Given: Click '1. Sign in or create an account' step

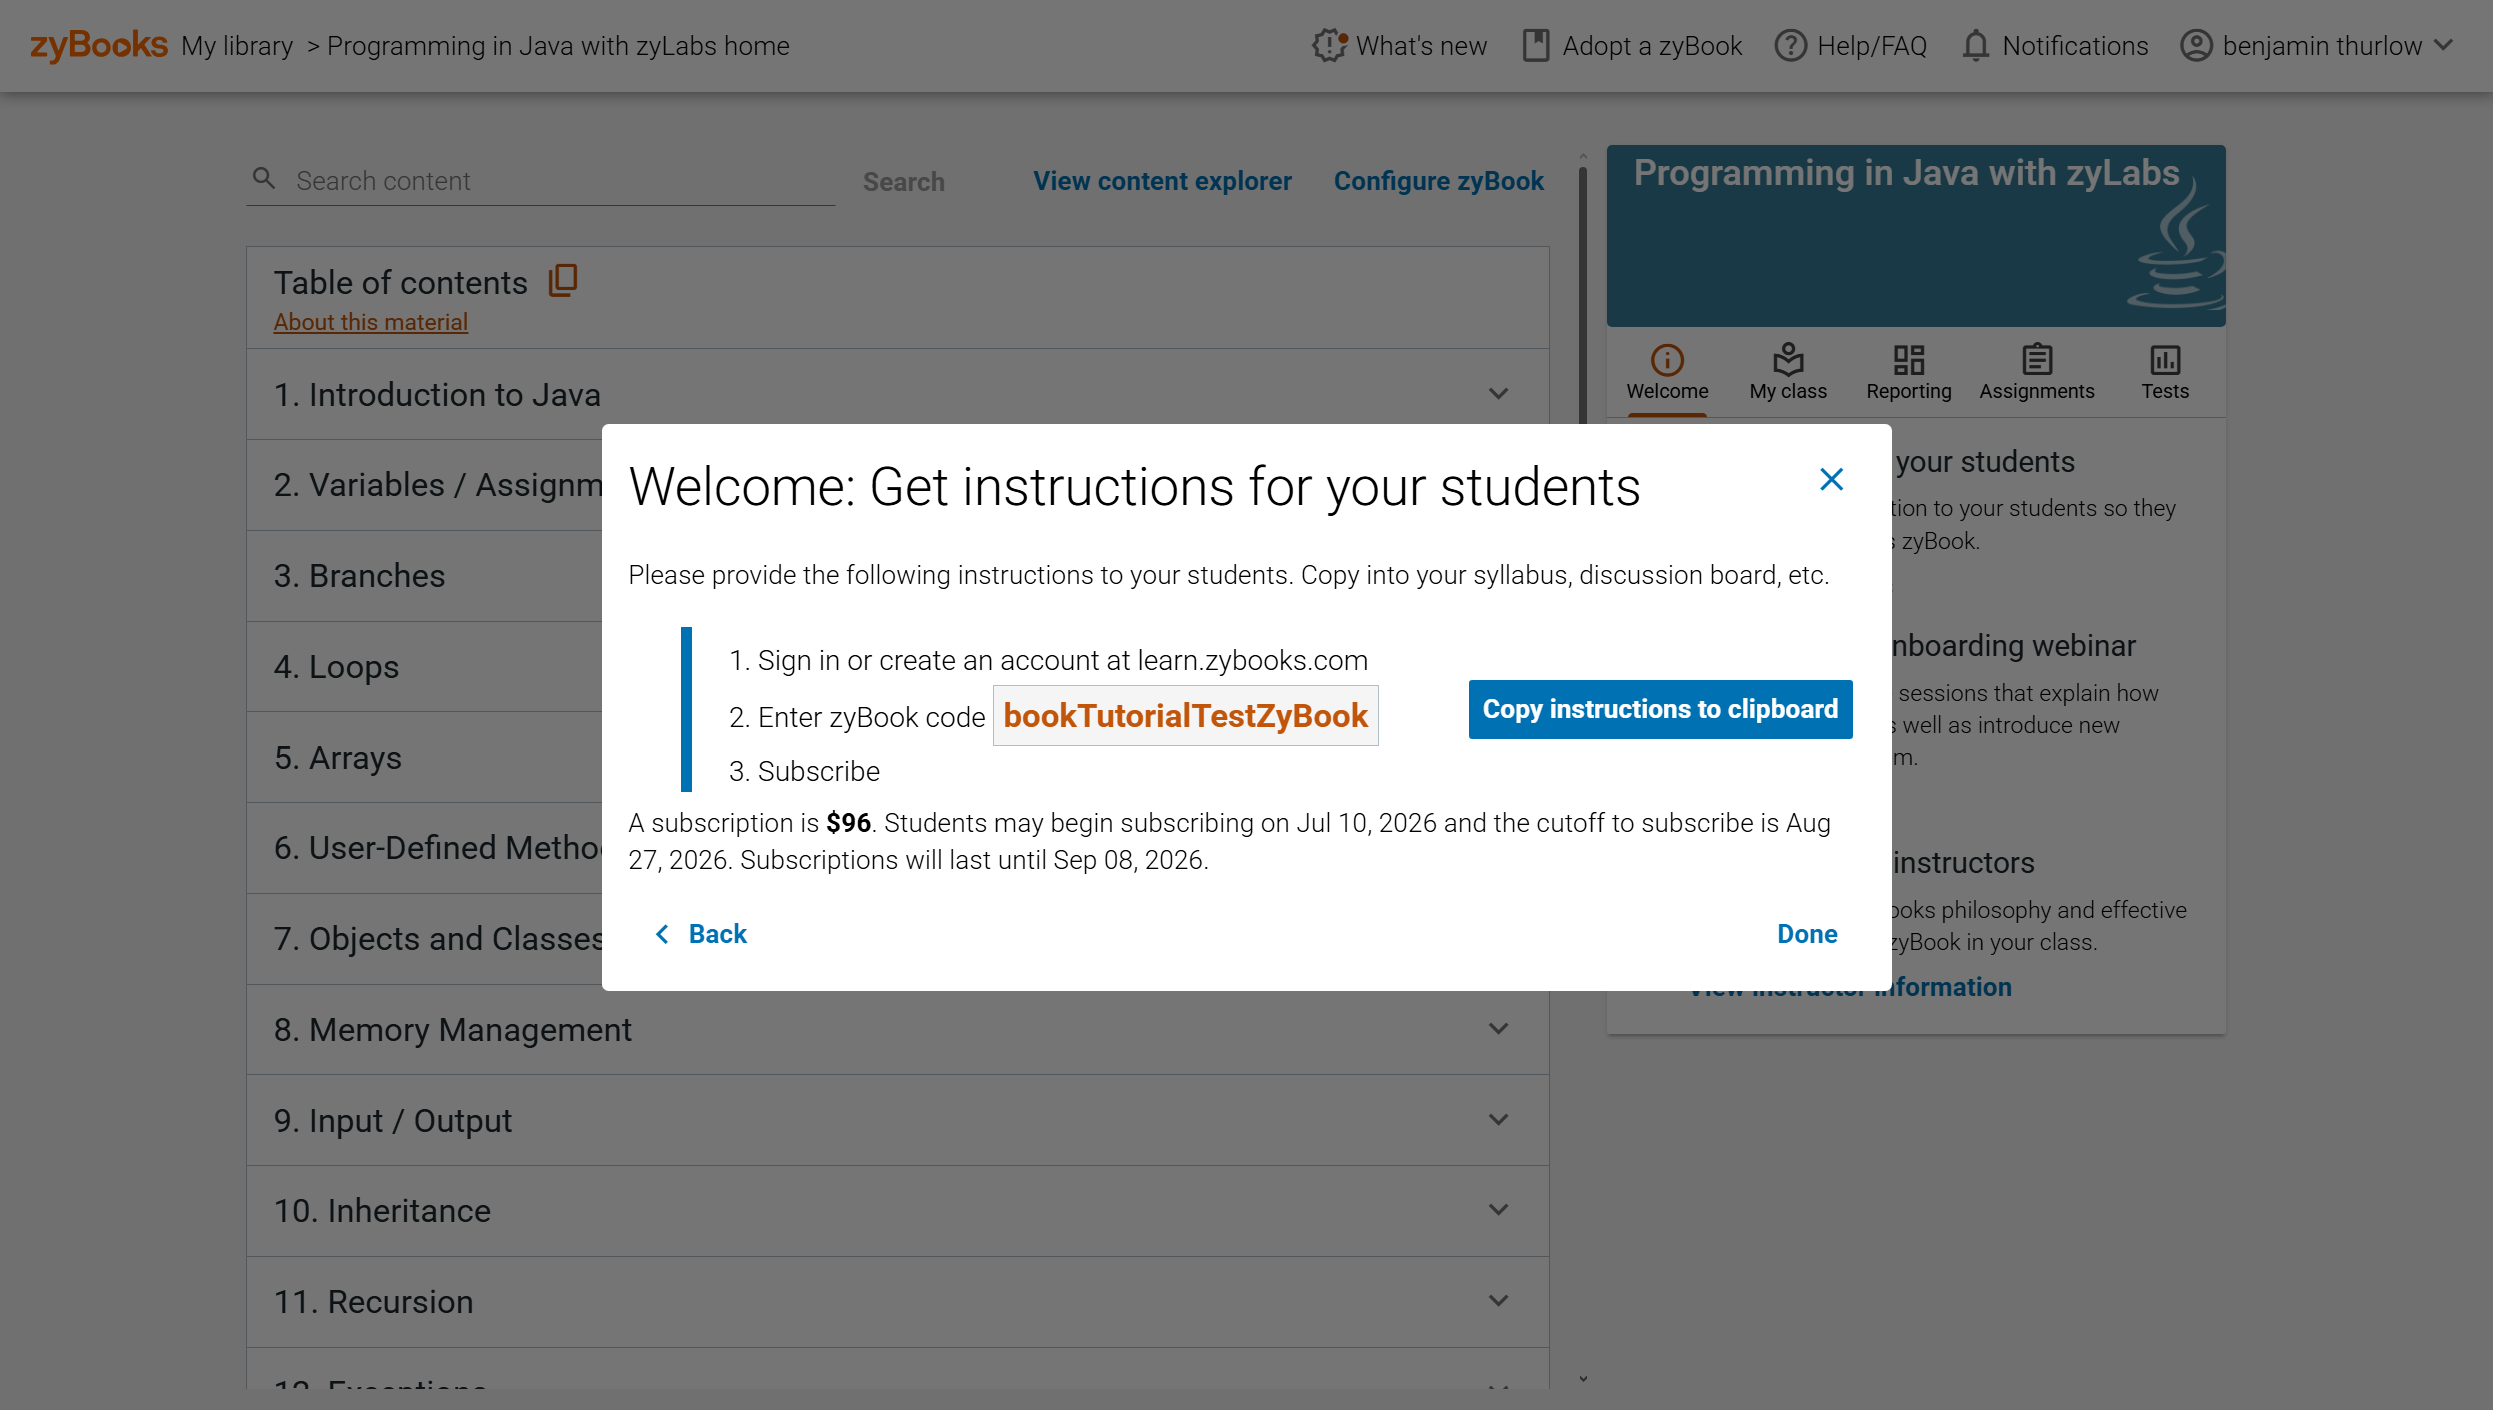Looking at the screenshot, I should tap(1048, 660).
